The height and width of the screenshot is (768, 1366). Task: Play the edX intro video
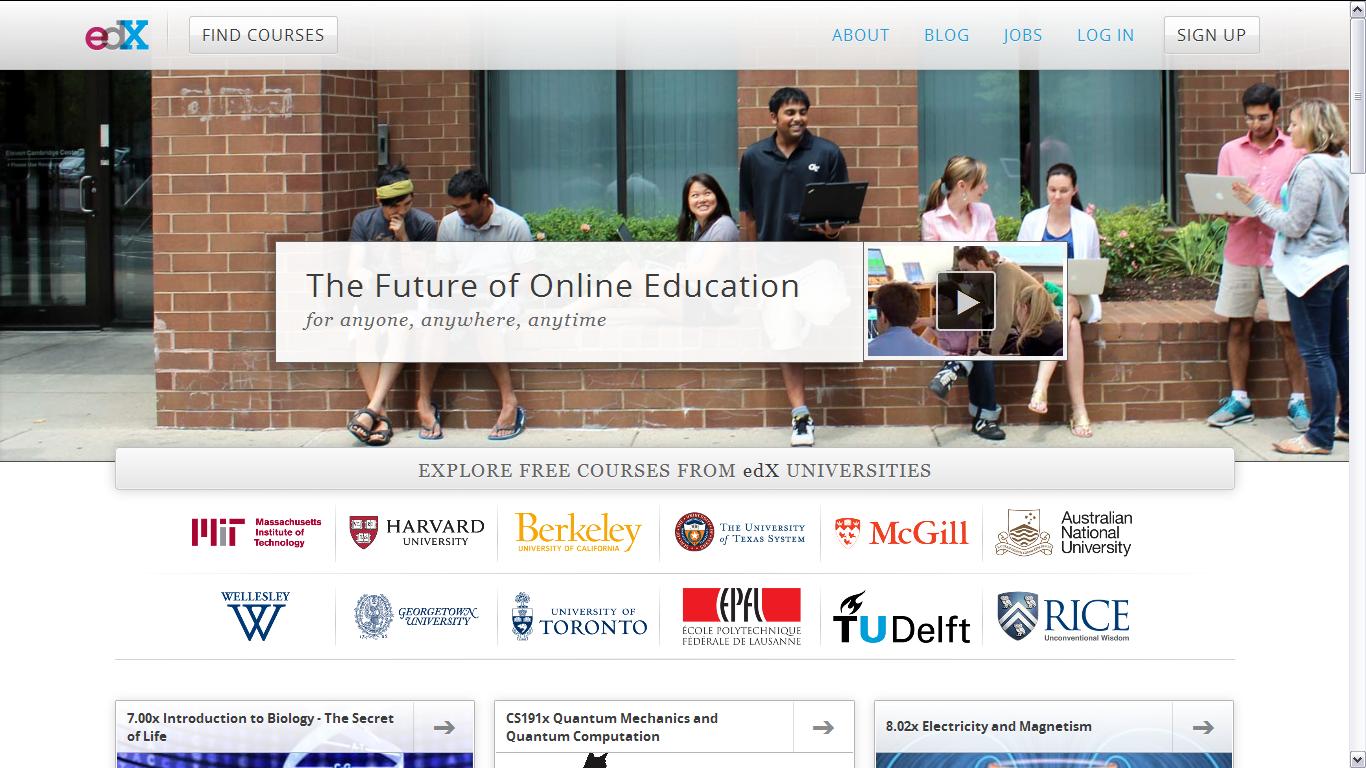point(966,301)
